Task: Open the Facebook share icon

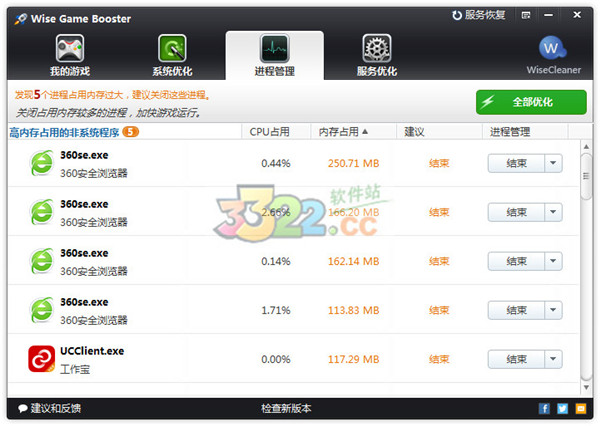Action: pos(544,409)
